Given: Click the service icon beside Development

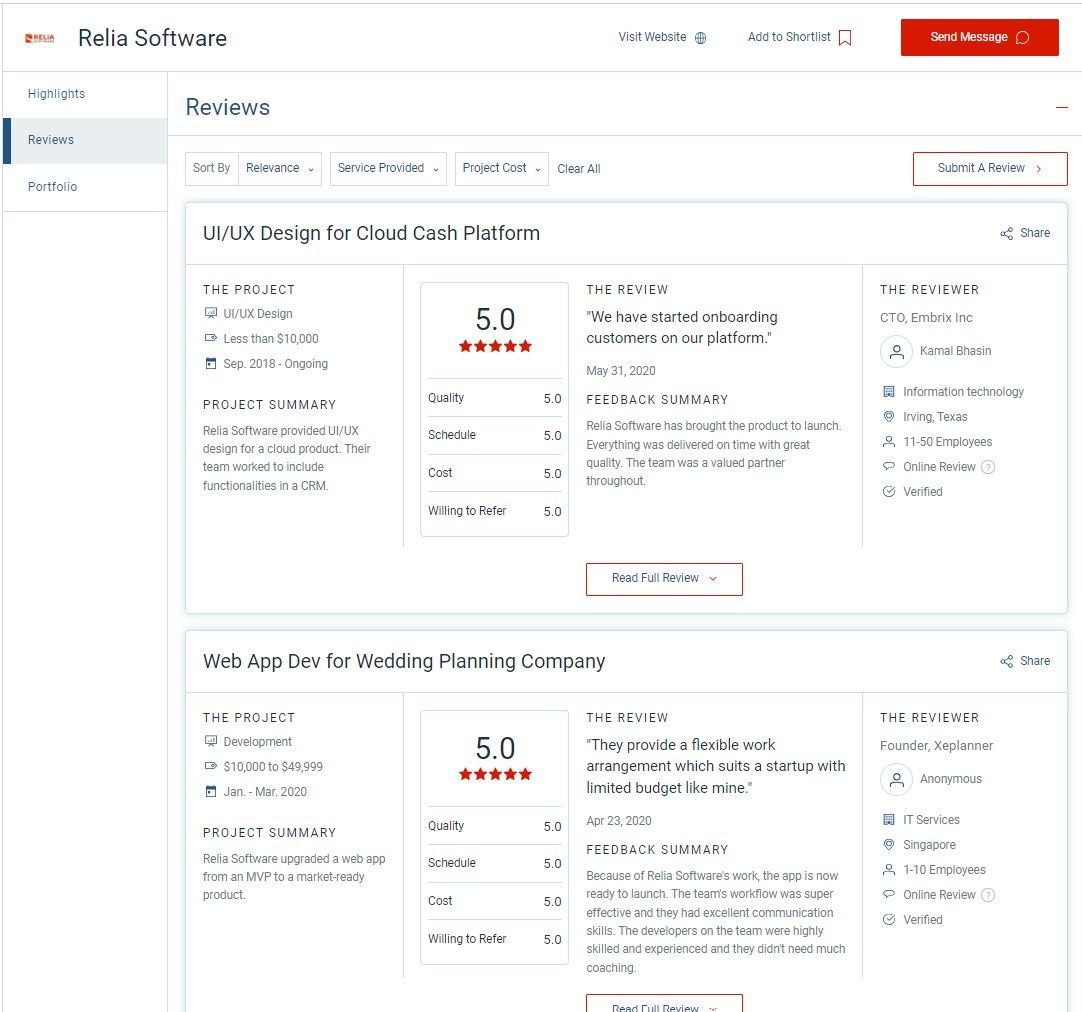Looking at the screenshot, I should point(210,741).
